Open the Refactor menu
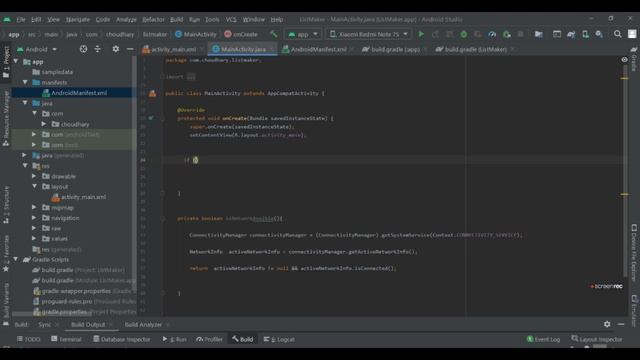 (x=153, y=20)
